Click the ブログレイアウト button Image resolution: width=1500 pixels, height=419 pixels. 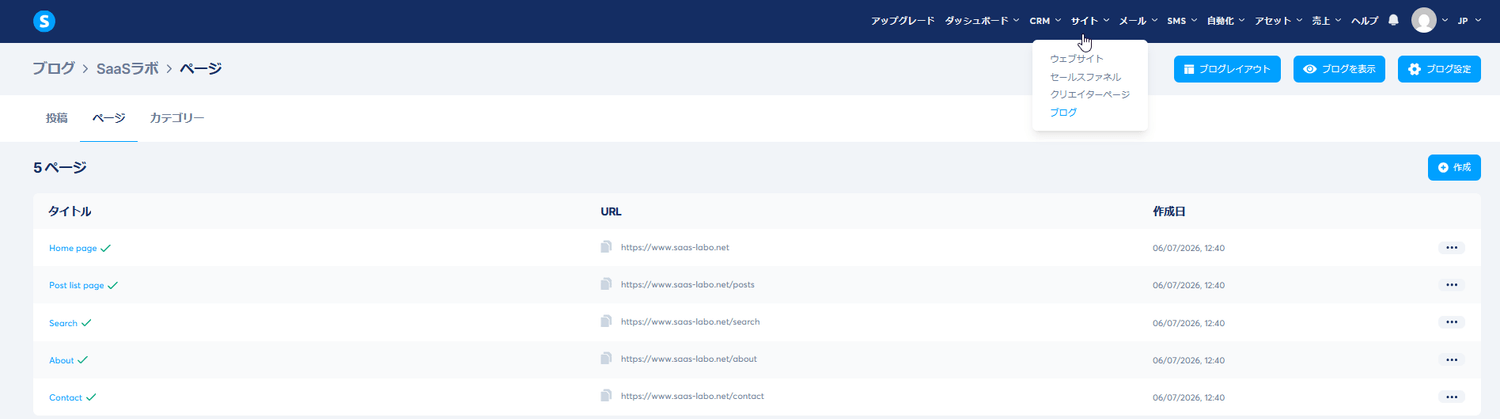tap(1227, 69)
